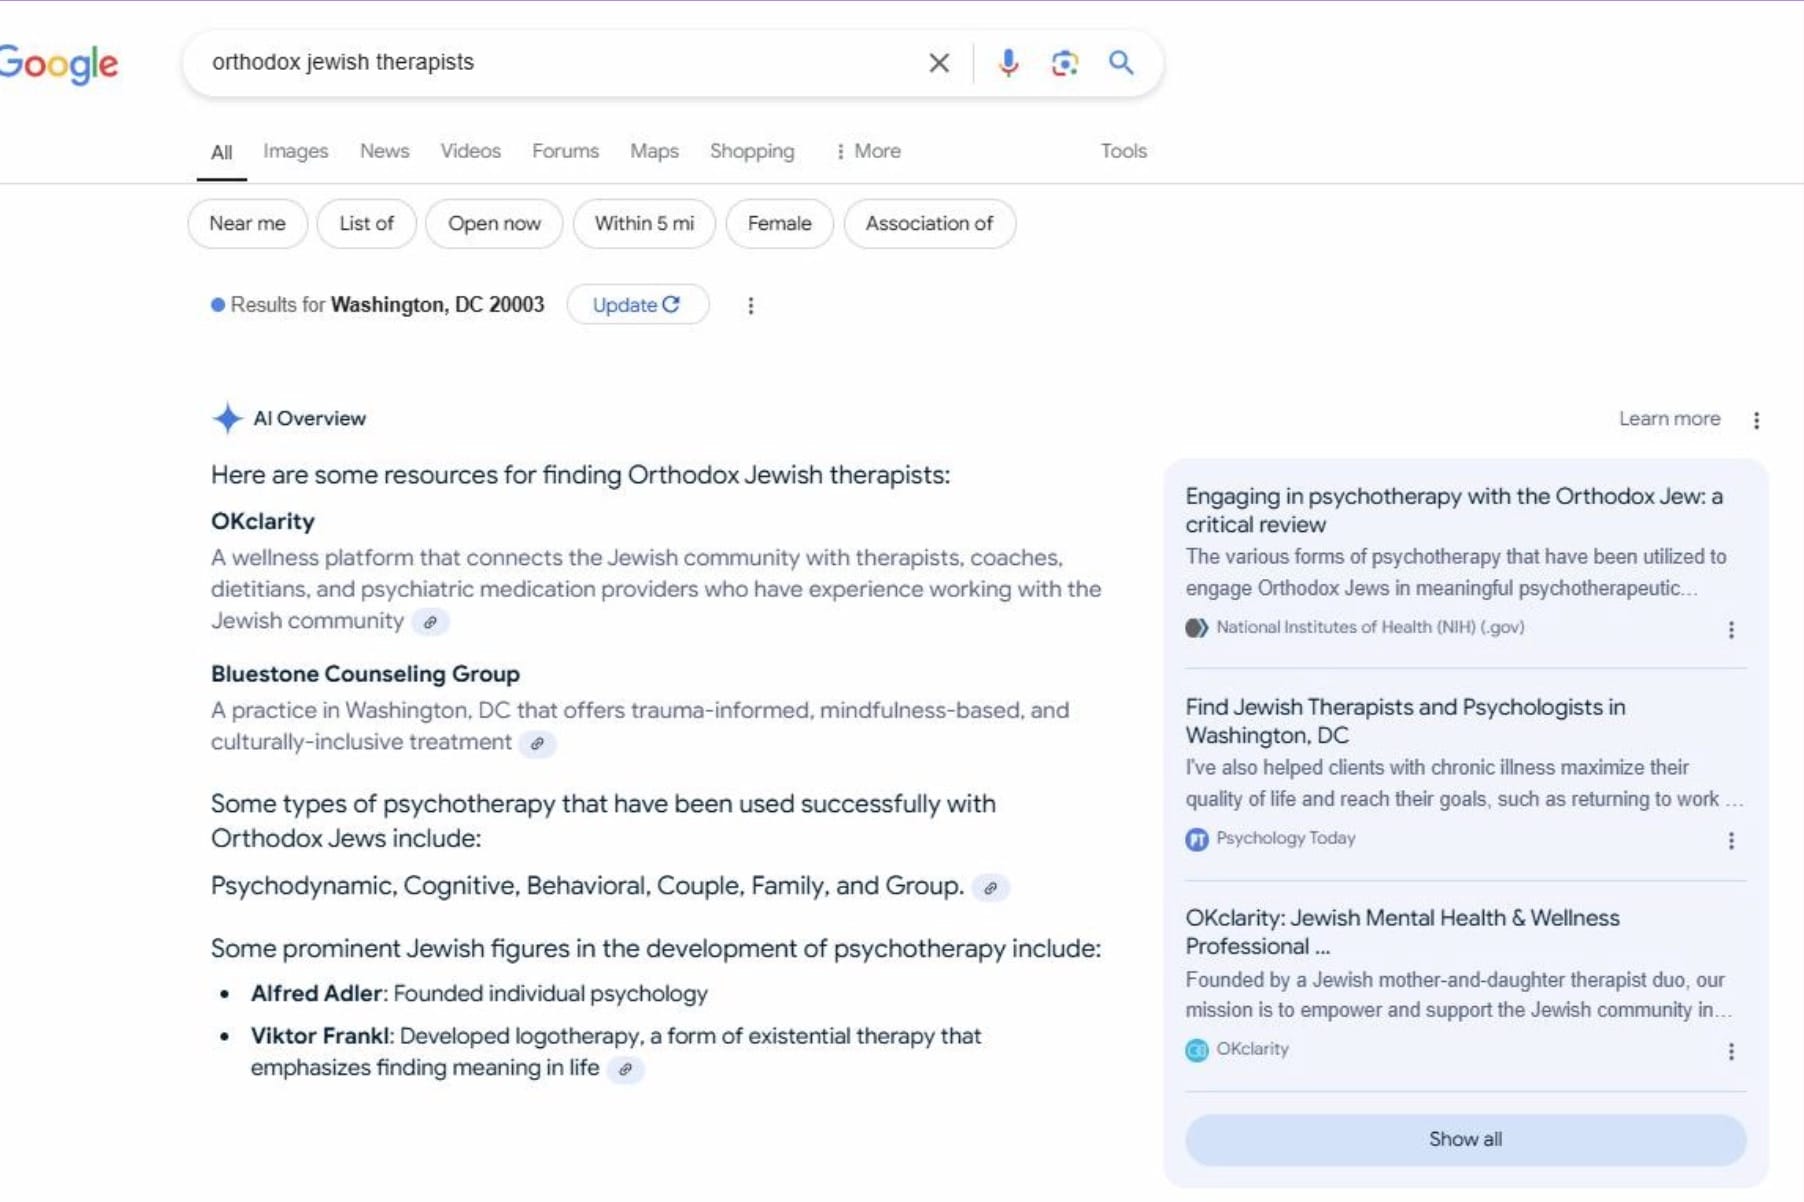1804x1202 pixels.
Task: Open source link icon after Viktor Frankl bullet
Action: pyautogui.click(x=625, y=1069)
